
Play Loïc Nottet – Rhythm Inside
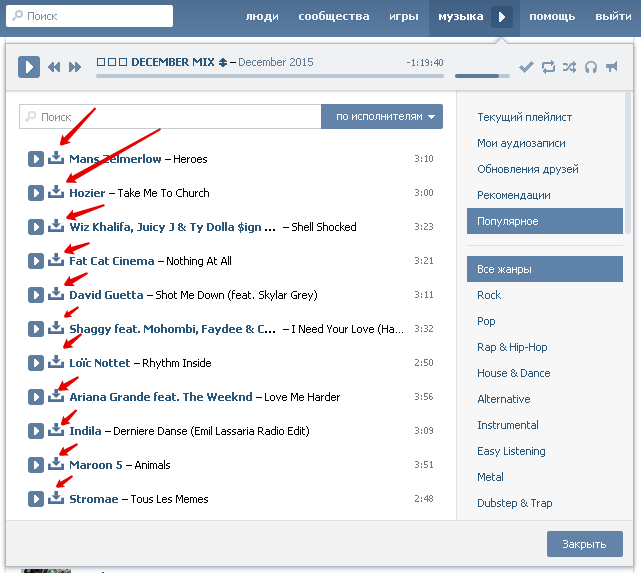tap(36, 363)
